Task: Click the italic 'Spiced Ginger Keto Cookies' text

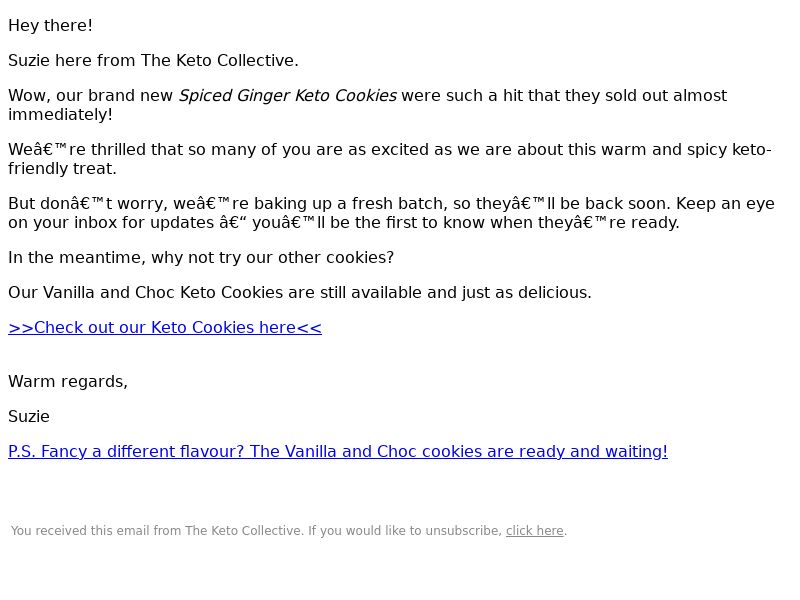Action: point(287,96)
